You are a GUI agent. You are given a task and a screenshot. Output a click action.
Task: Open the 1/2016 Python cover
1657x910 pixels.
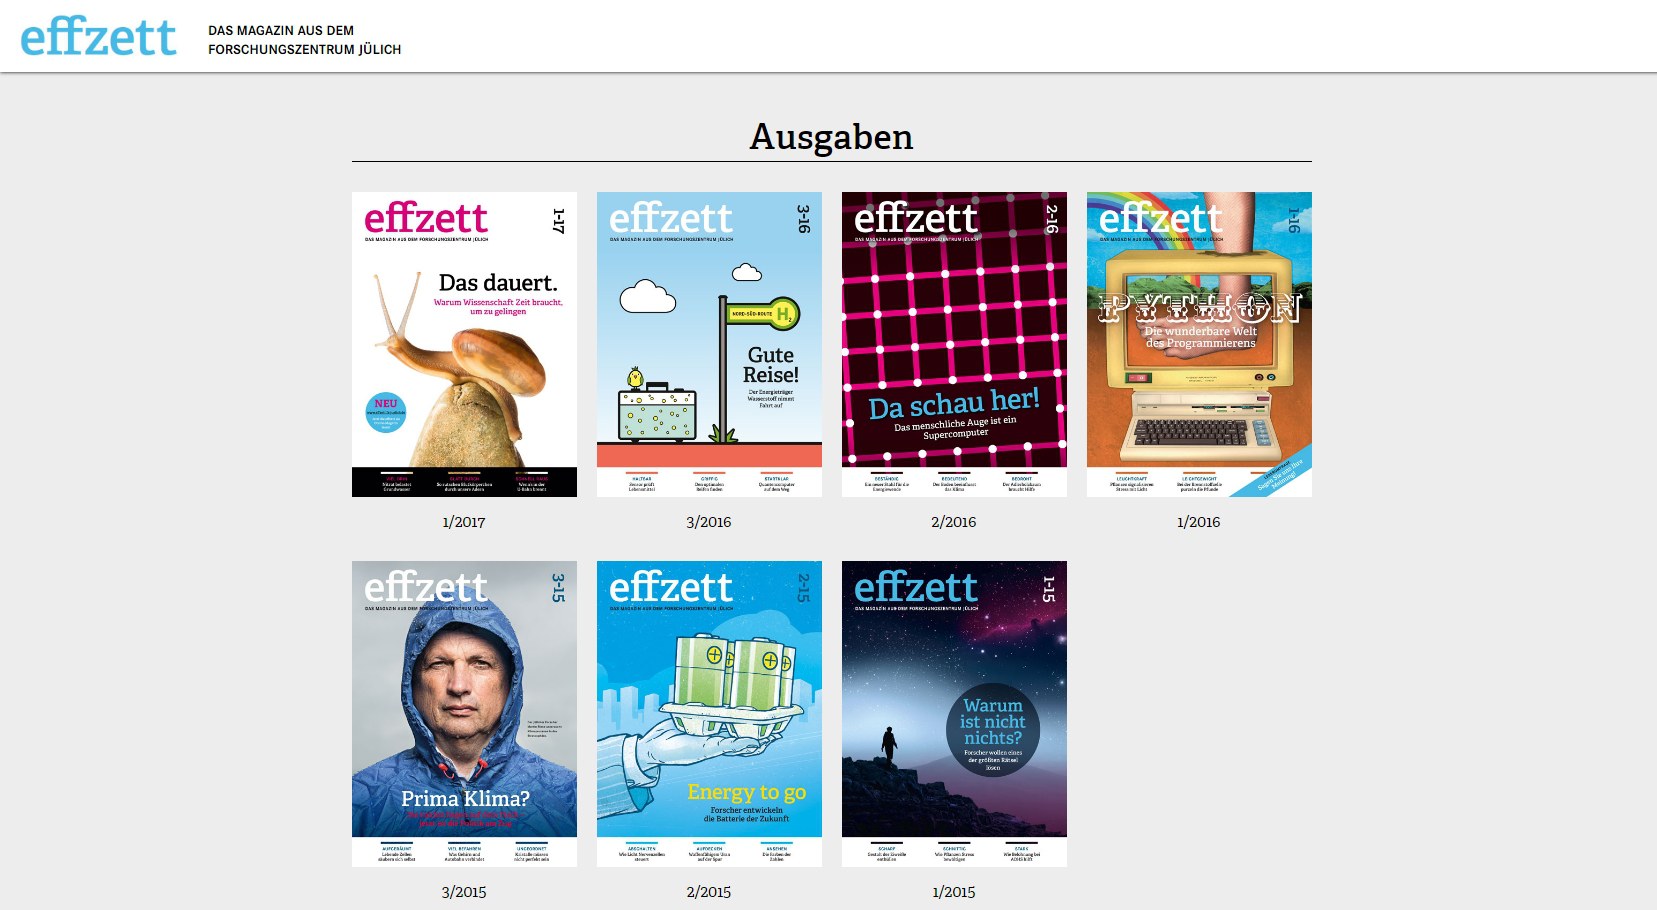pyautogui.click(x=1199, y=344)
